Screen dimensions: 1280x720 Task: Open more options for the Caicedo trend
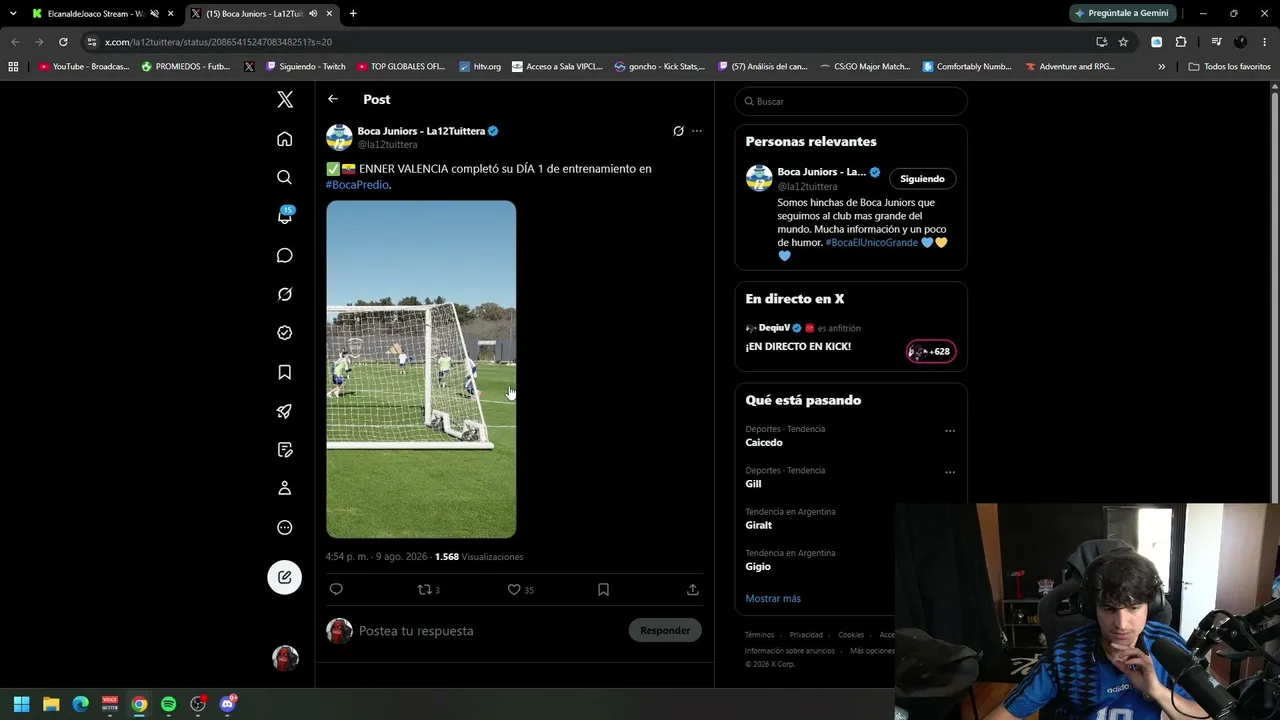tap(950, 431)
